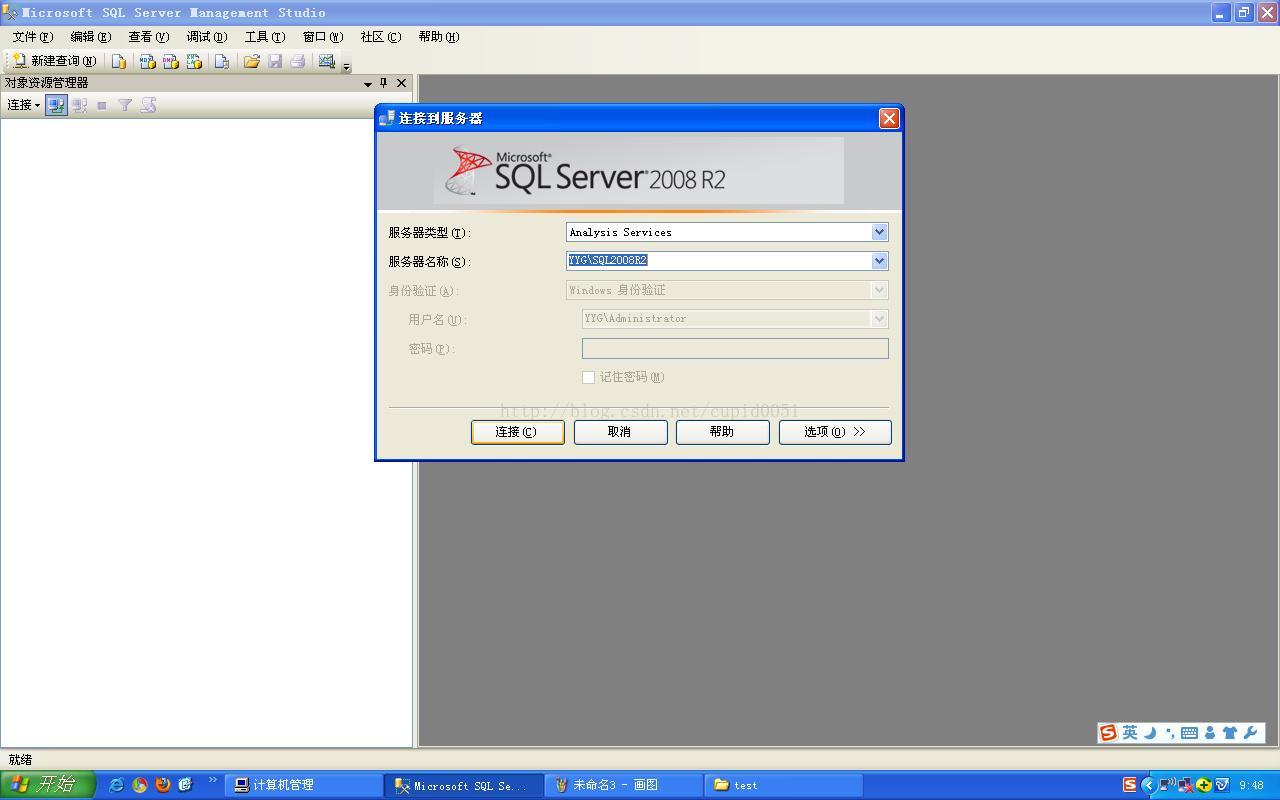
Task: Switch to 未命名3 - 画图 taskbar window
Action: (624, 785)
